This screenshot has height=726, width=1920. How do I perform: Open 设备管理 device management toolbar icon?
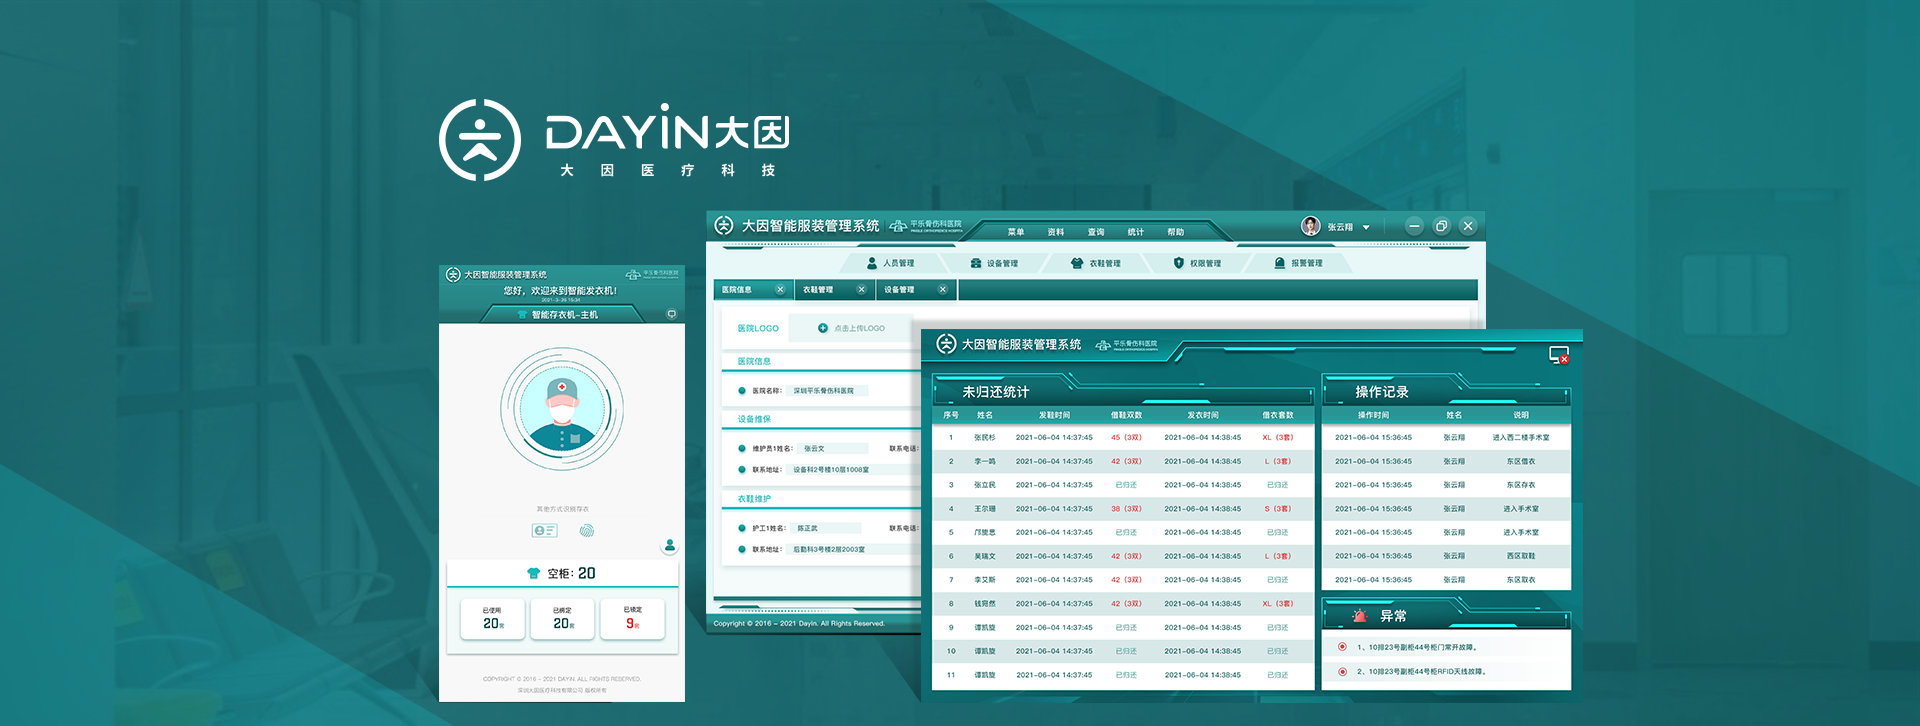pyautogui.click(x=976, y=263)
